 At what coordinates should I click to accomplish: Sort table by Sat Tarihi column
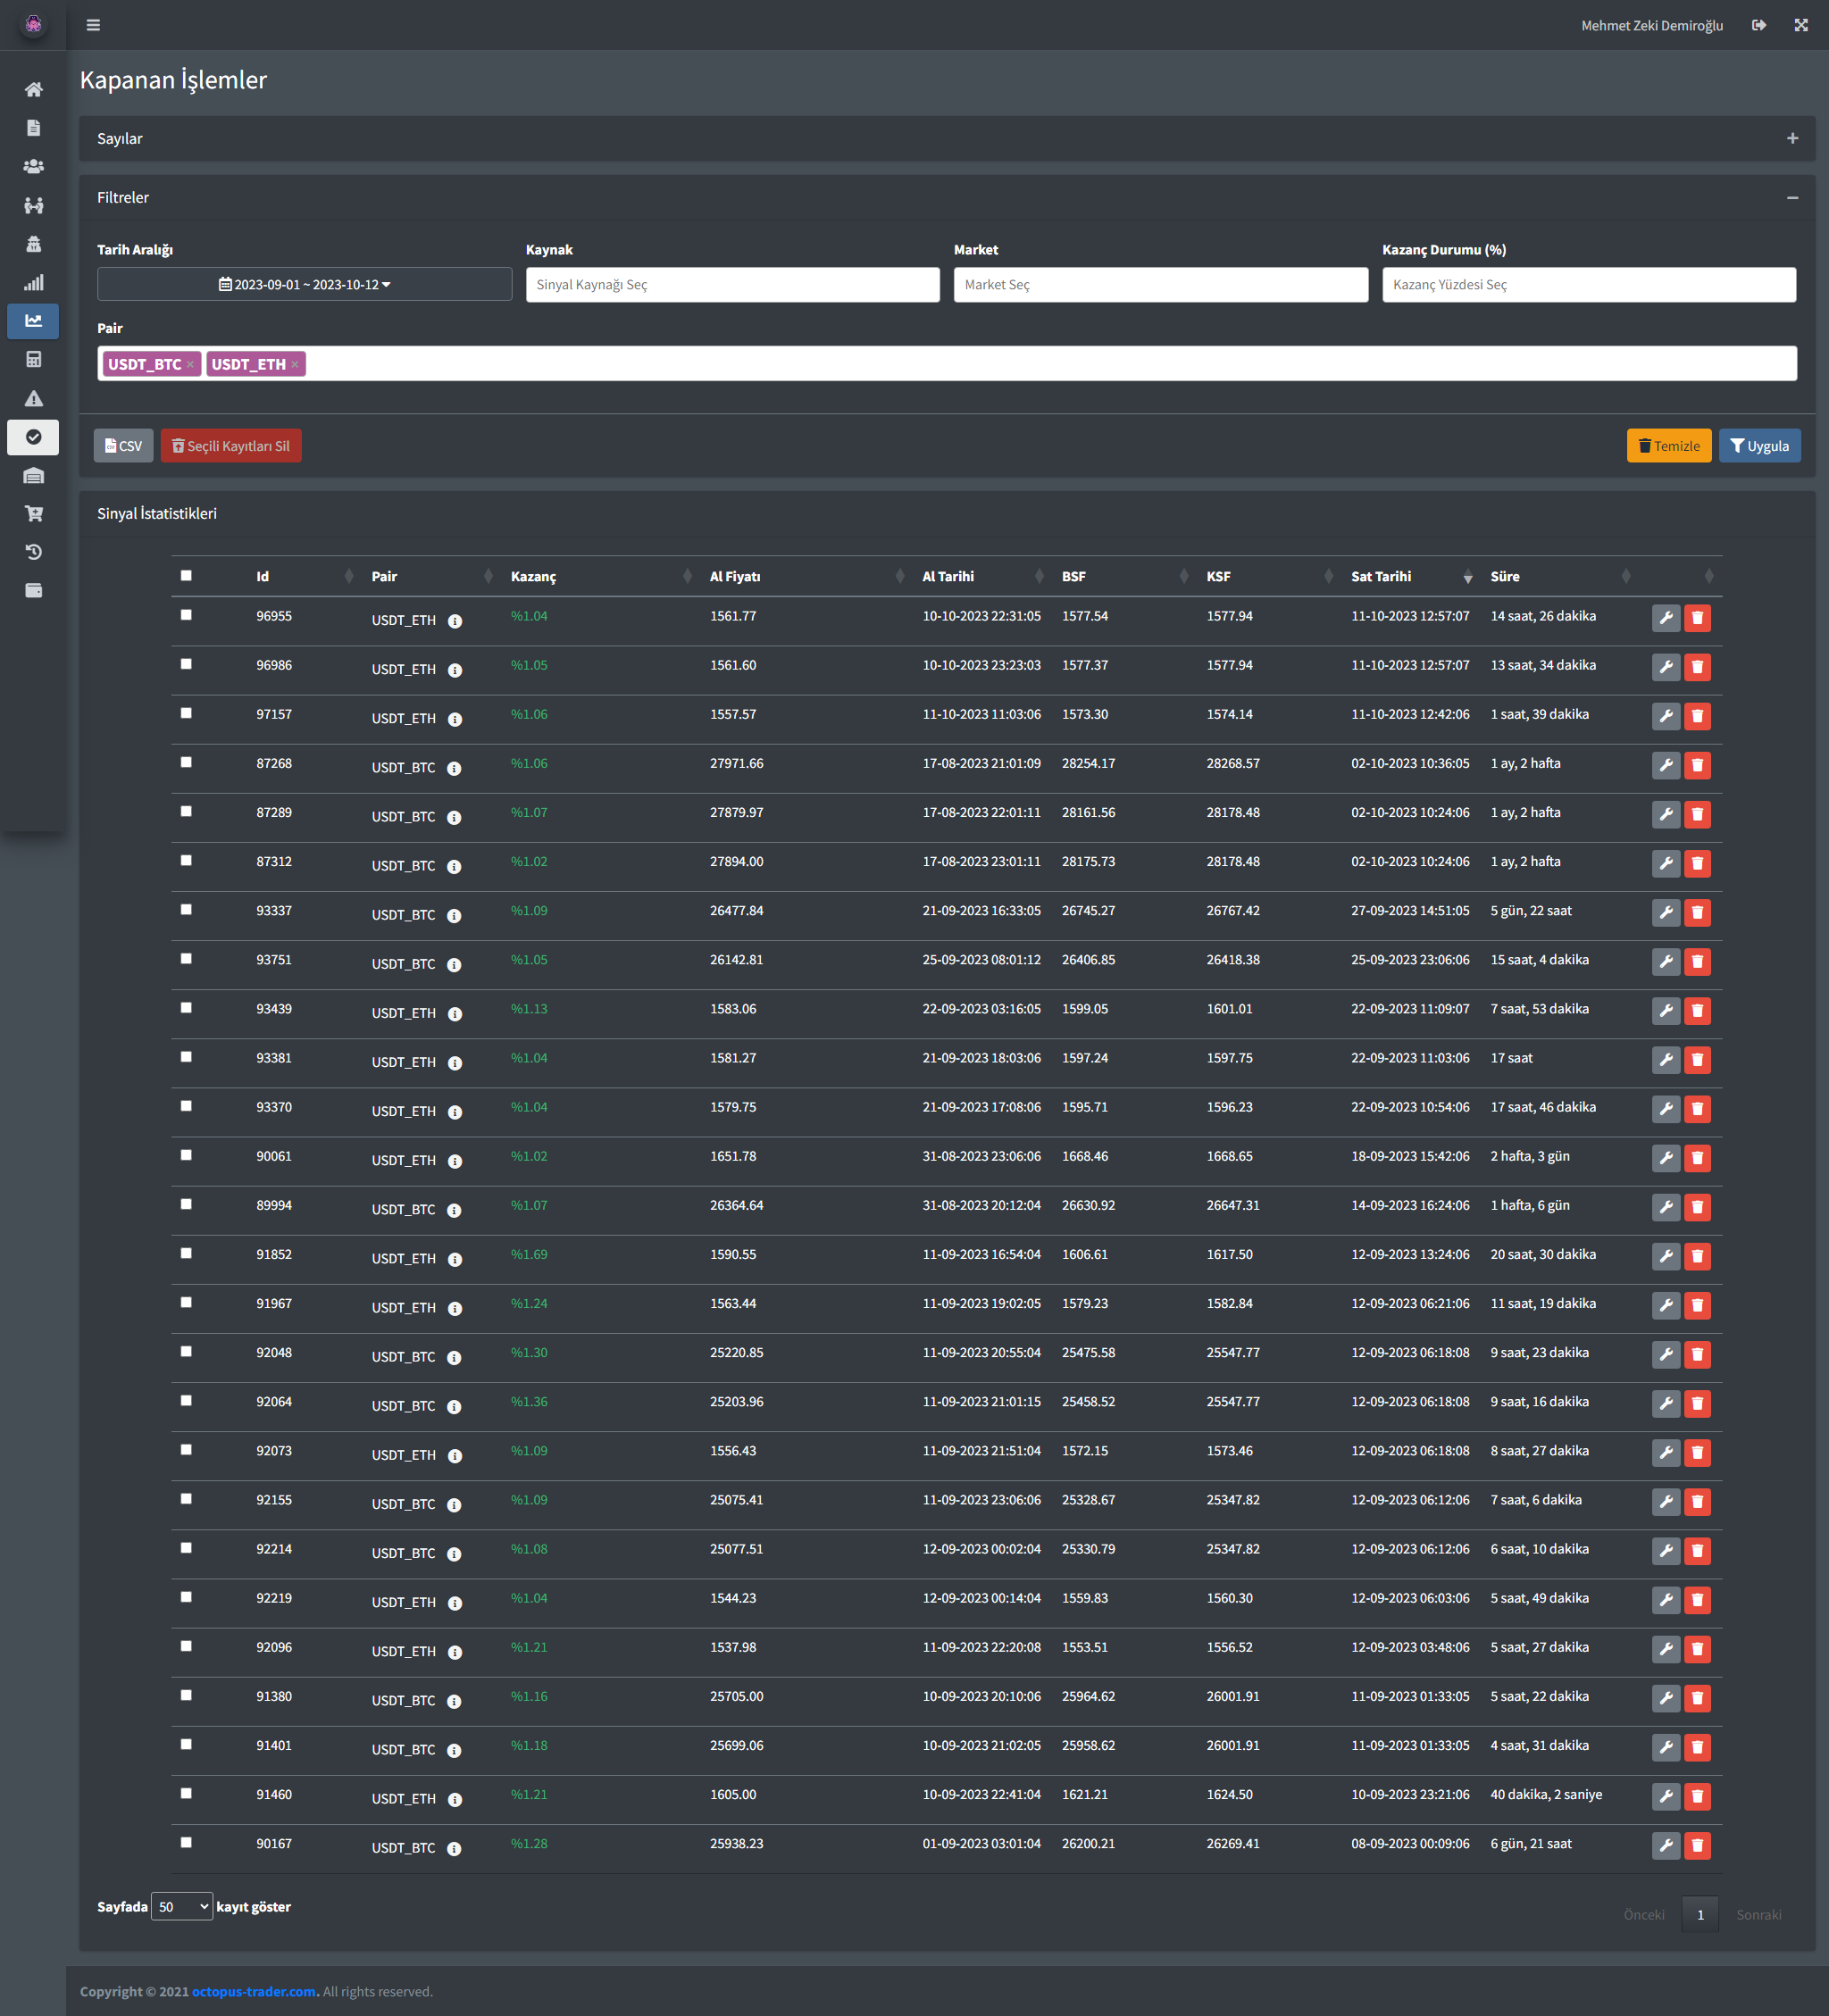tap(1410, 576)
